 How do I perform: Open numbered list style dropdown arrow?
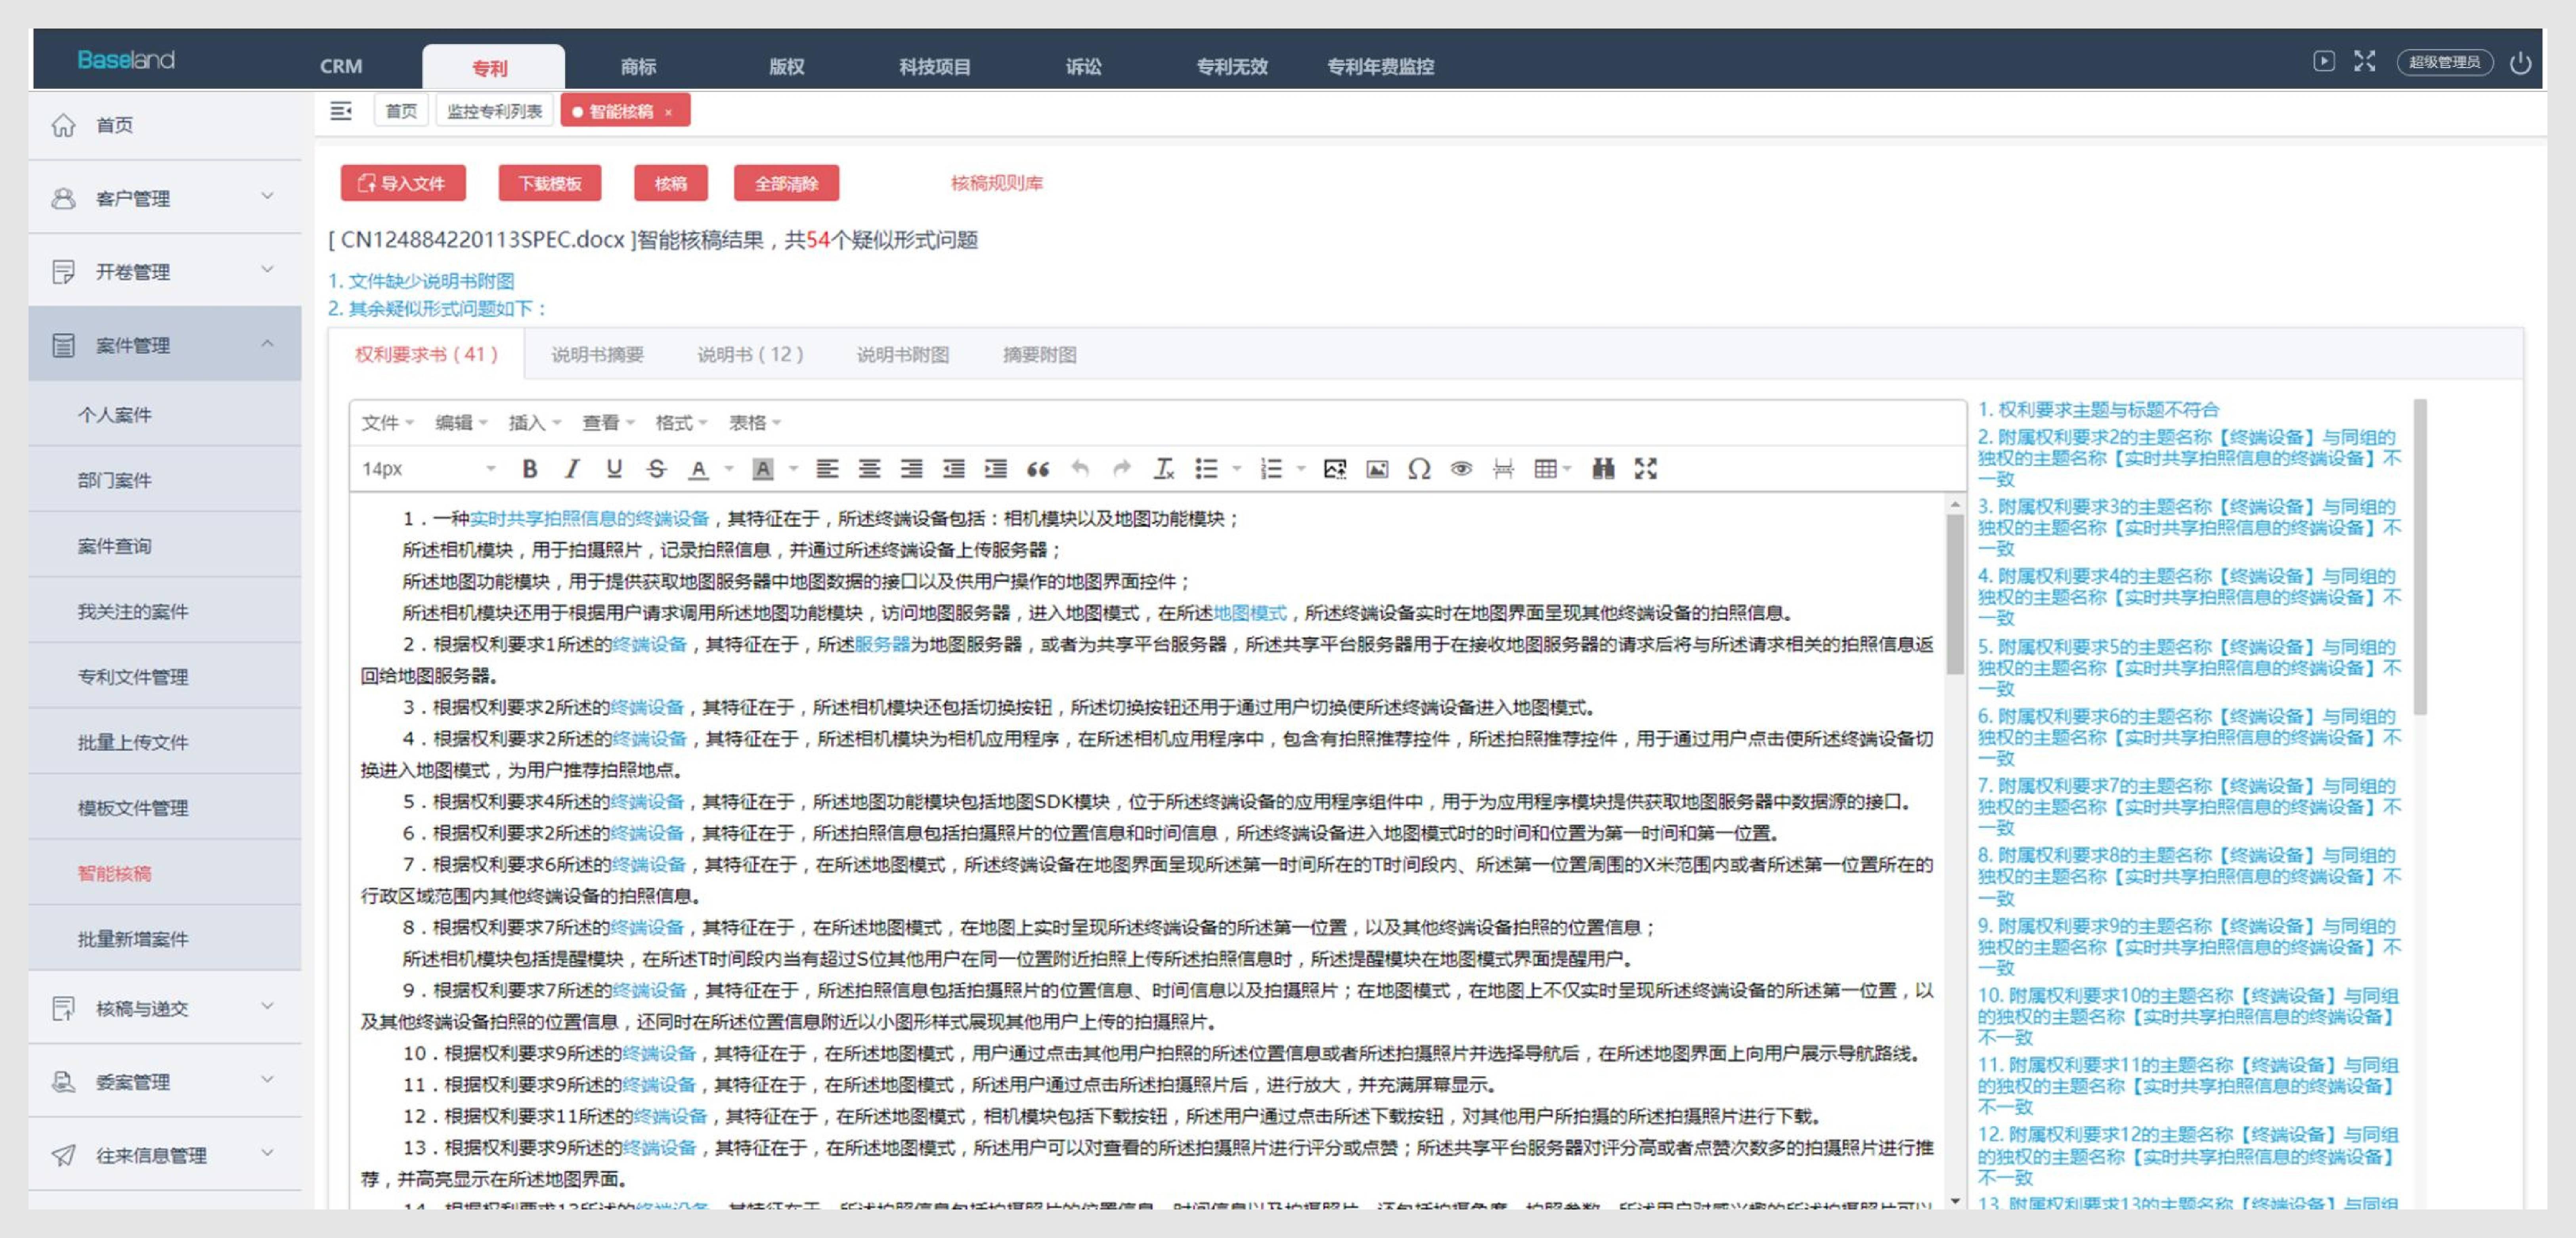tap(1301, 468)
